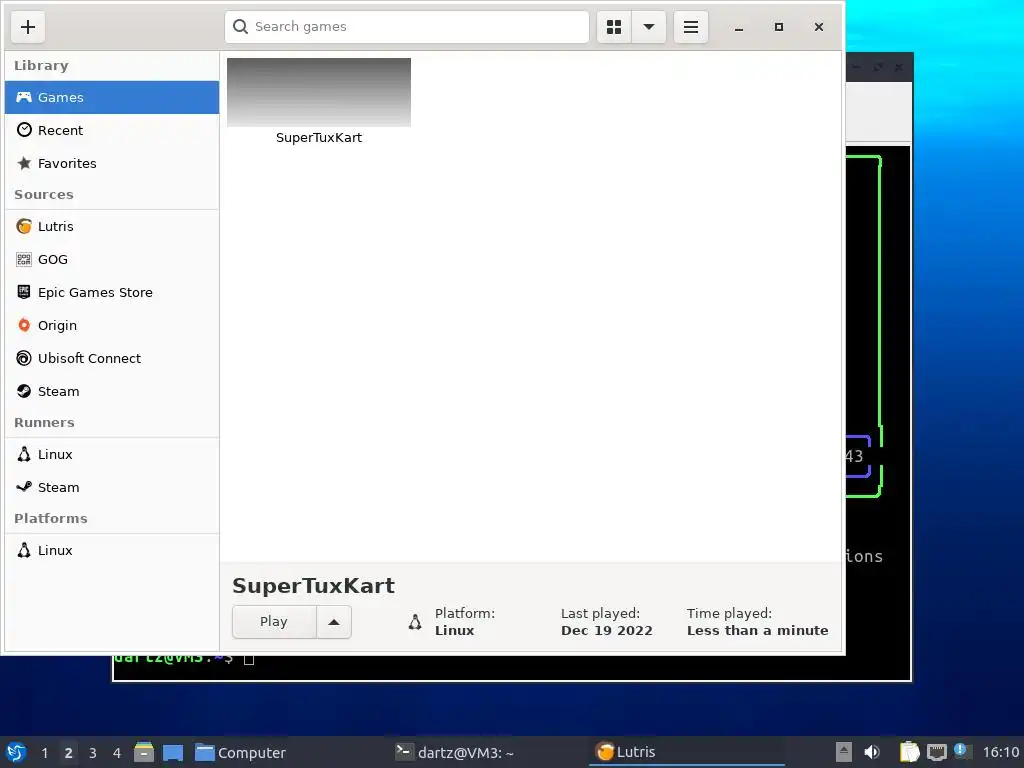The height and width of the screenshot is (768, 1024).
Task: Switch to workspace 1
Action: 44,753
